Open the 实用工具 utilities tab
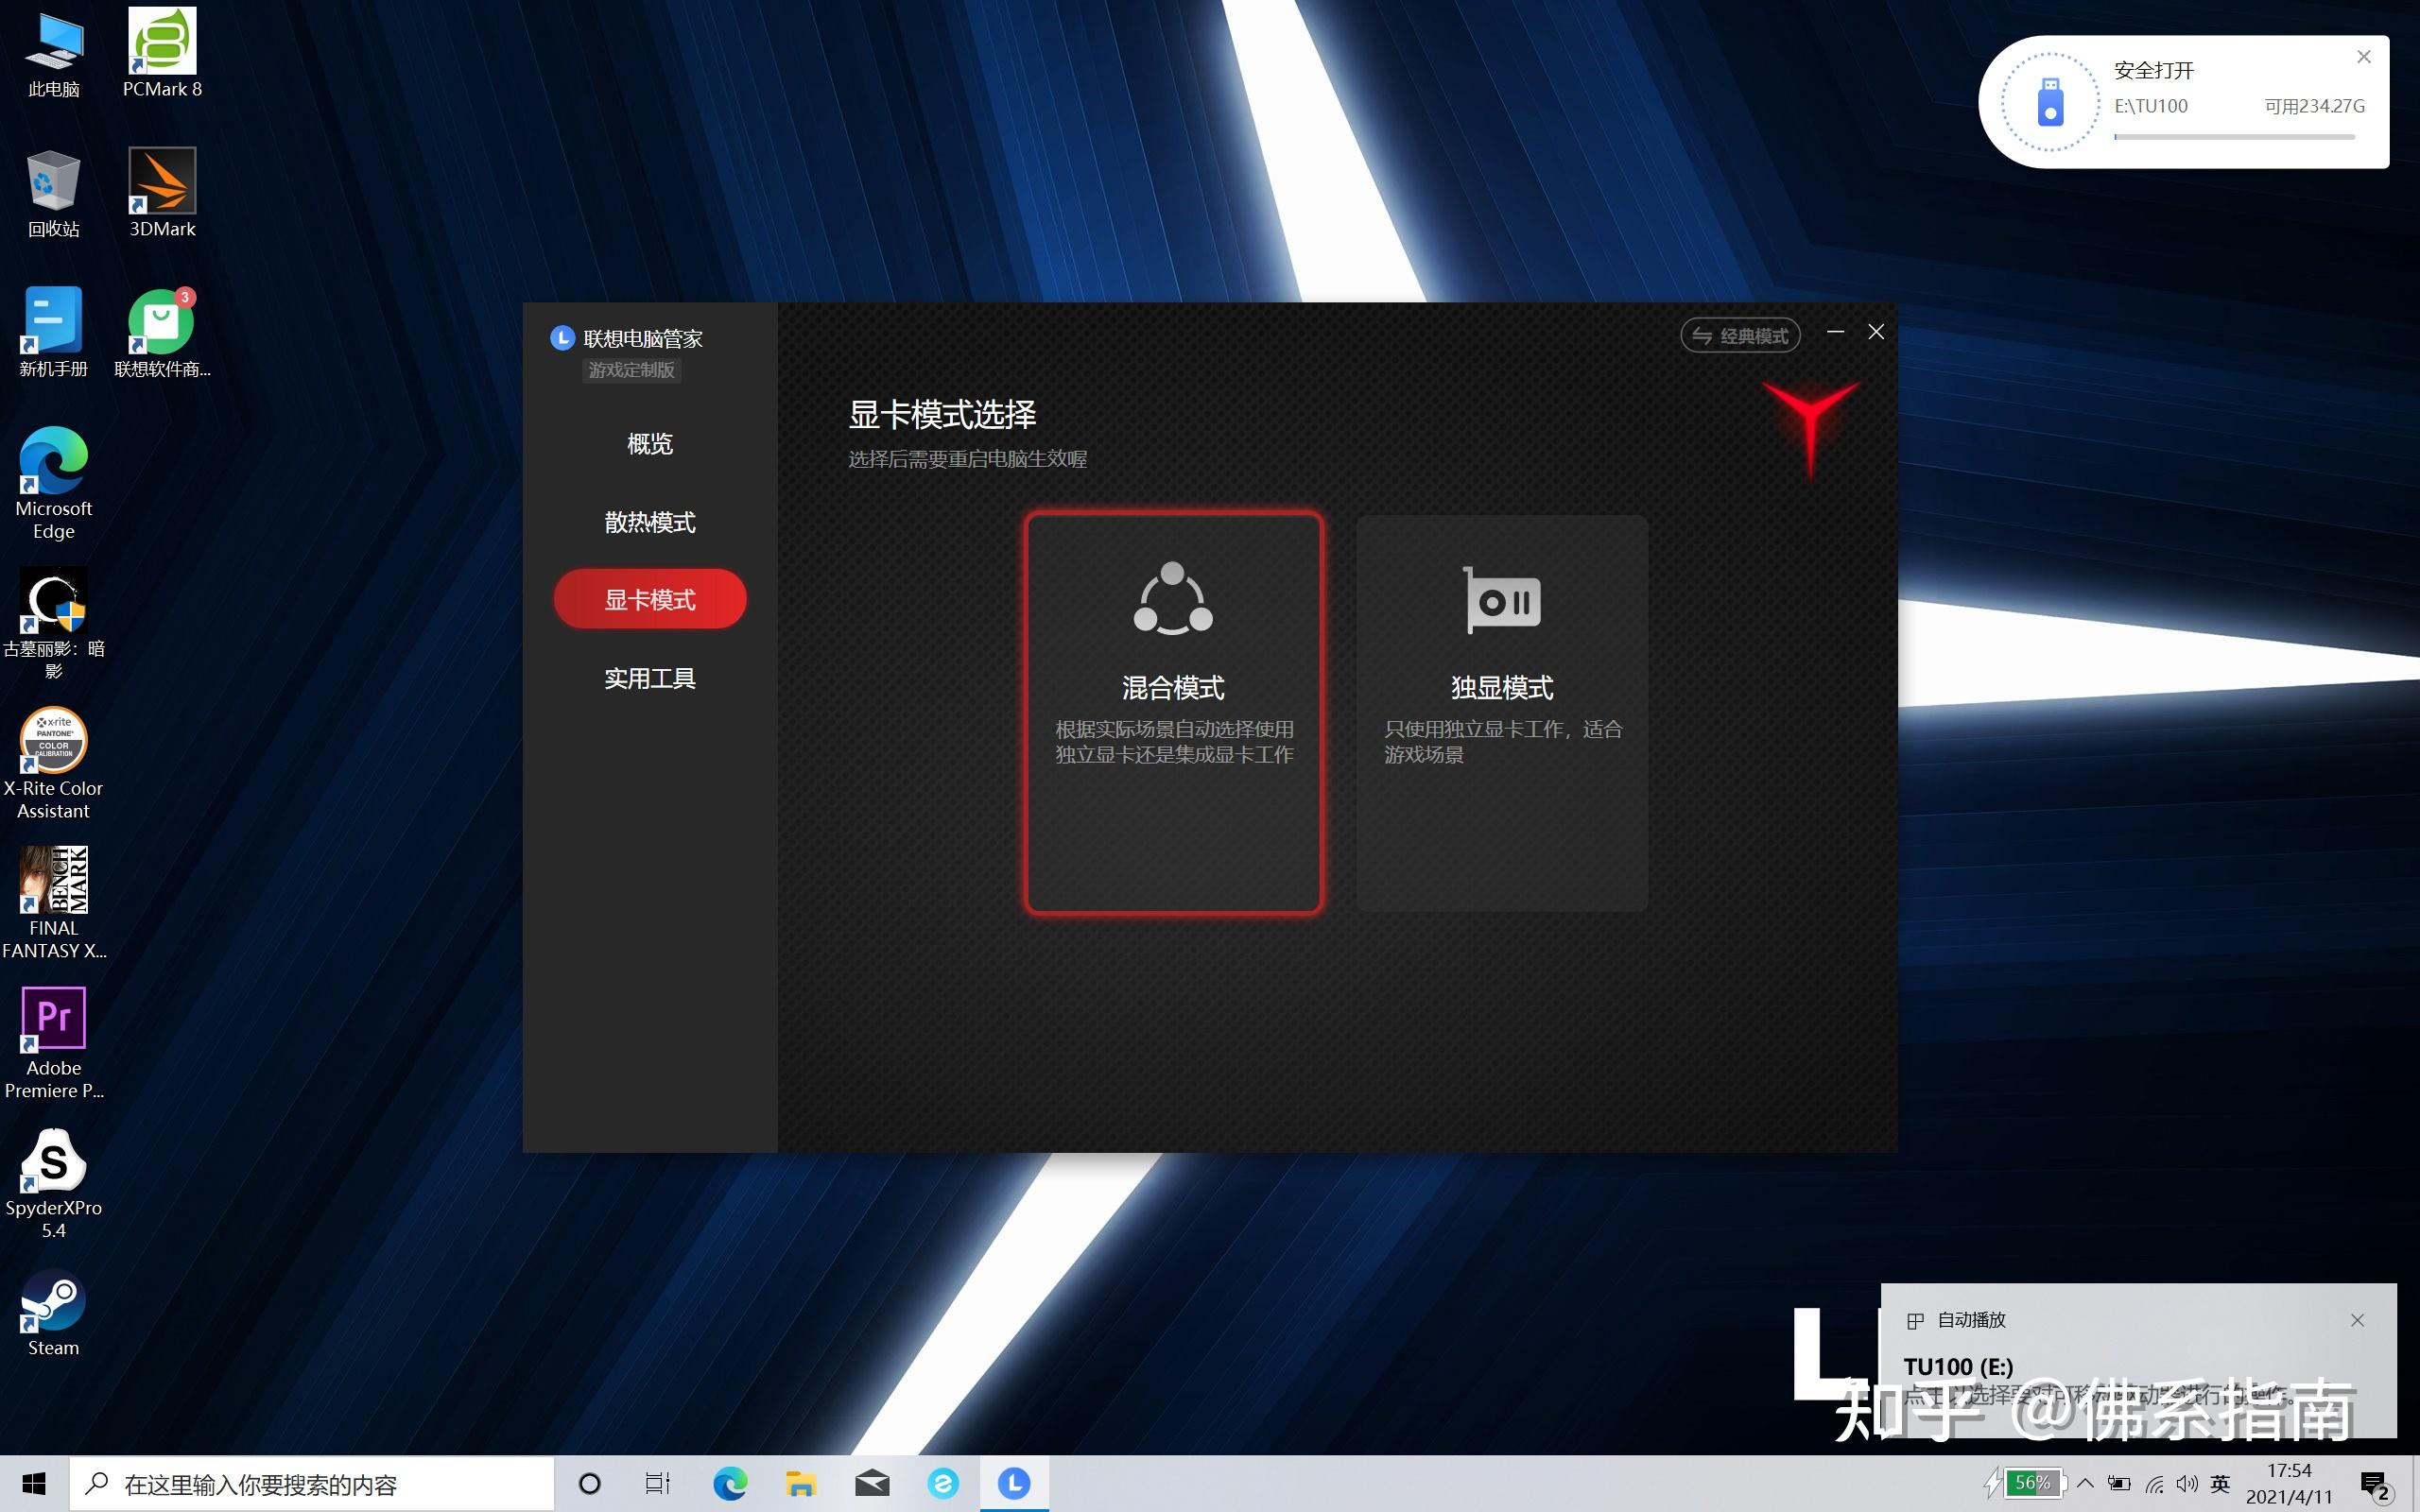Viewport: 2420px width, 1512px height. point(650,679)
